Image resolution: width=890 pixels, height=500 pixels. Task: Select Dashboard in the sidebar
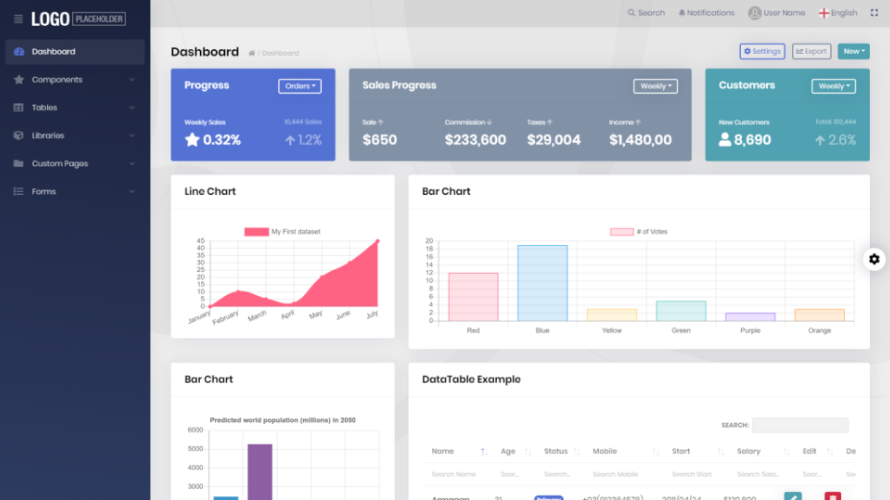coord(74,52)
